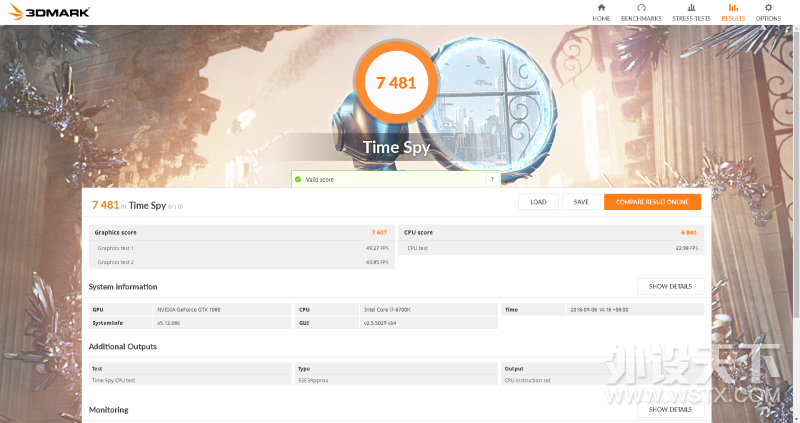Click the NVIDIA GeForce GTX 1080 cell

(222, 310)
